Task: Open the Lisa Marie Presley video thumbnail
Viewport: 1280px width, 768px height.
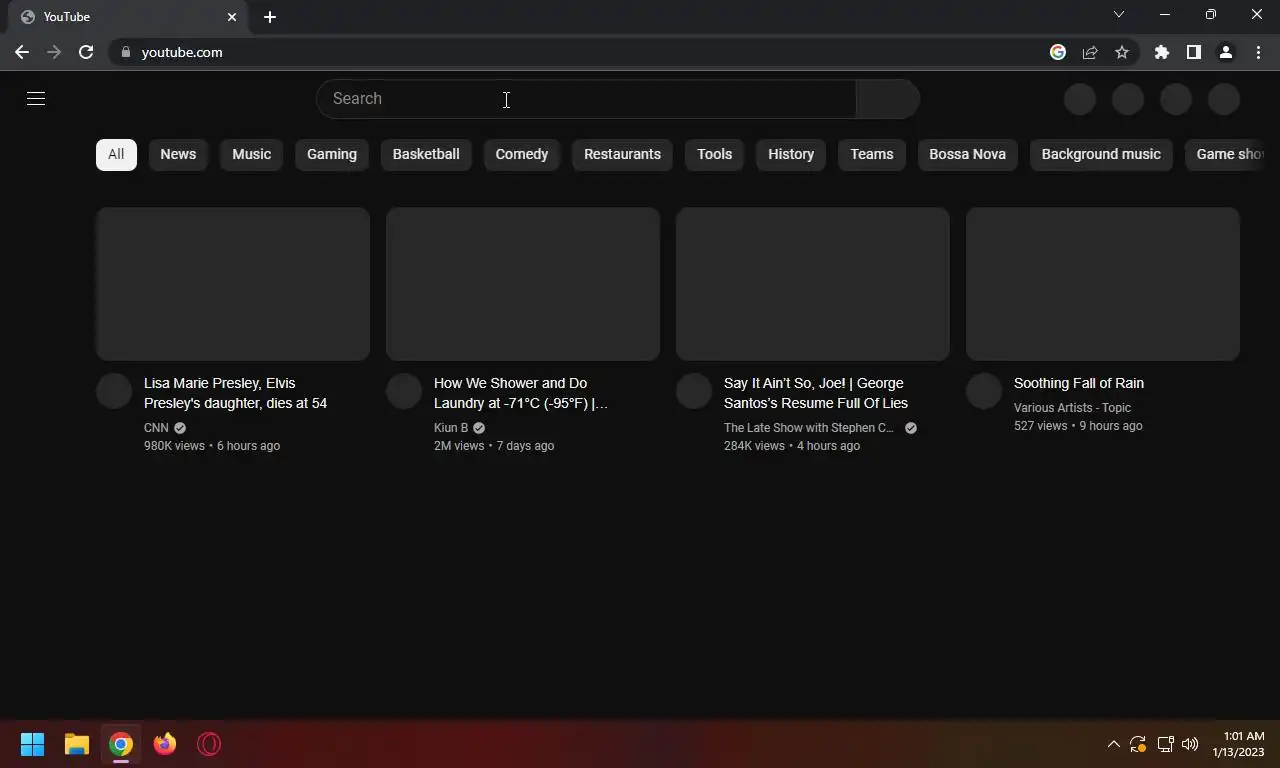Action: pos(233,284)
